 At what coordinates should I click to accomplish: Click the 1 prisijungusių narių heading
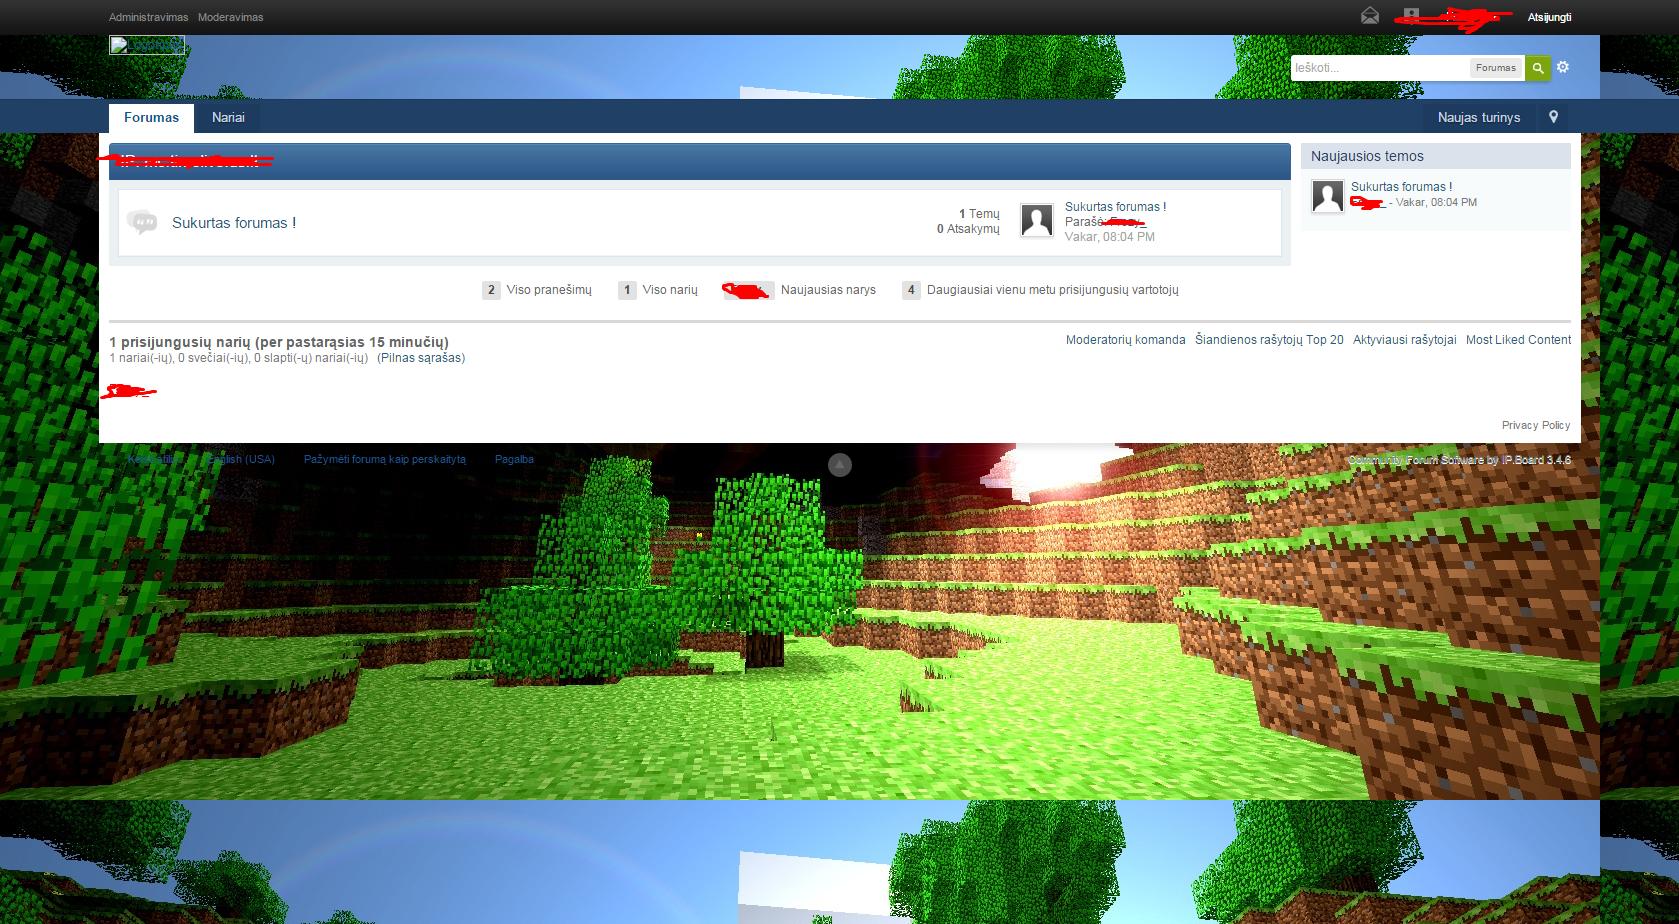click(x=279, y=342)
